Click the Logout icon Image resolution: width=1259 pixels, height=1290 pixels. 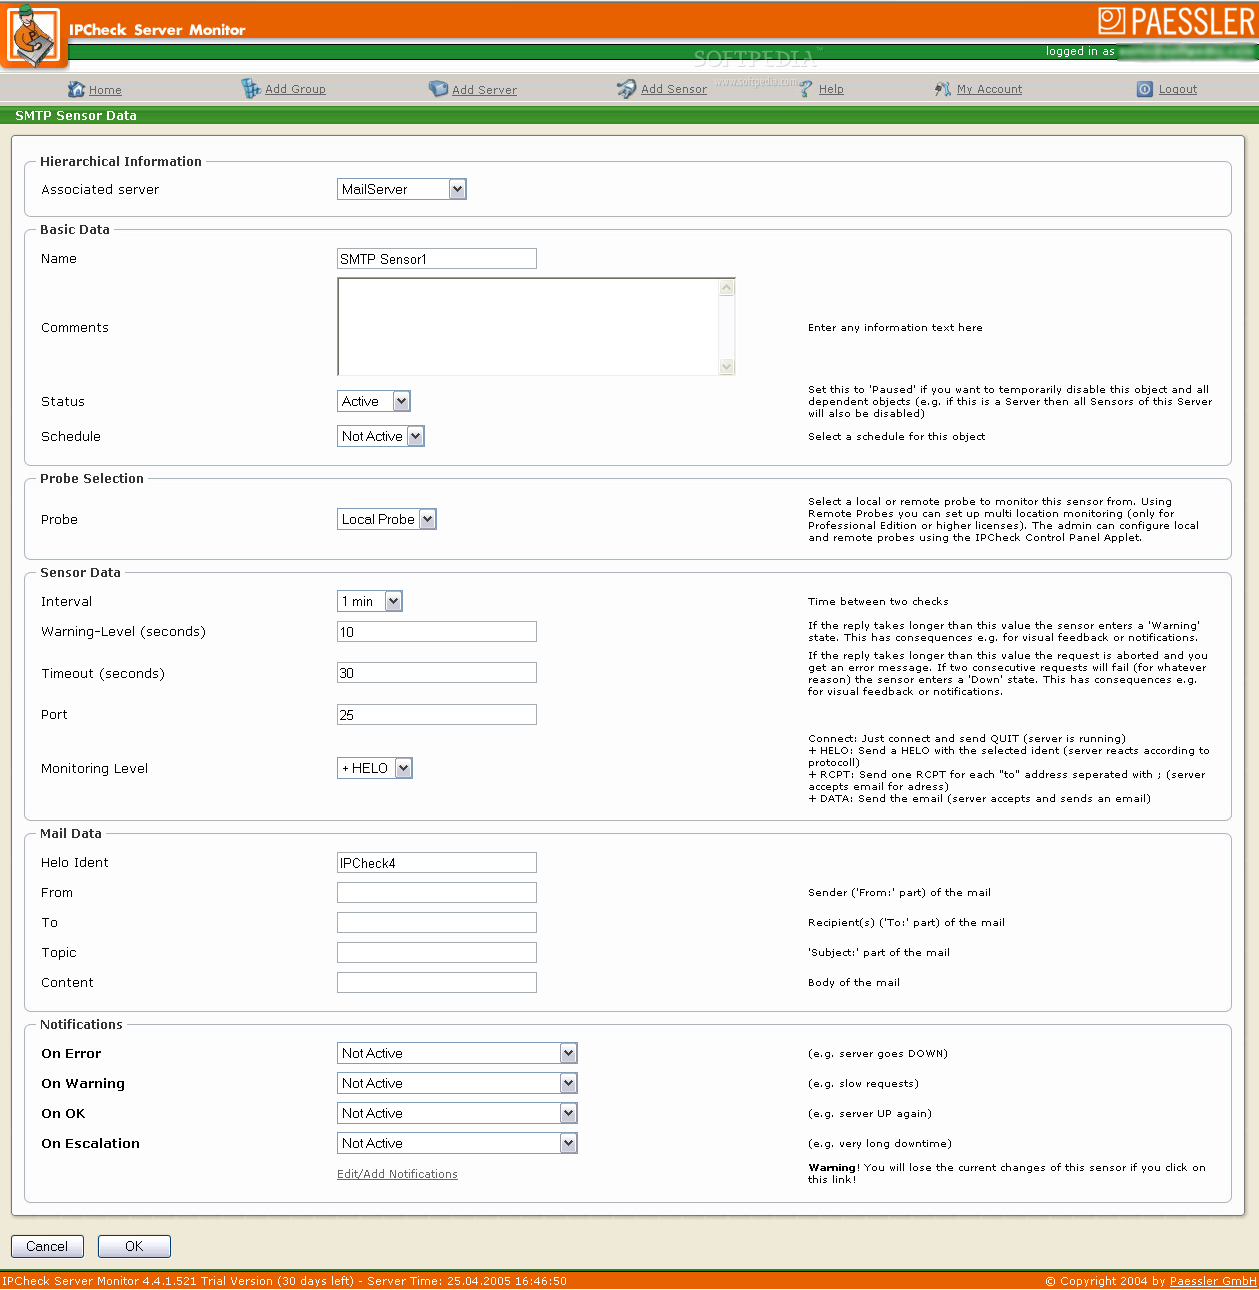1145,89
